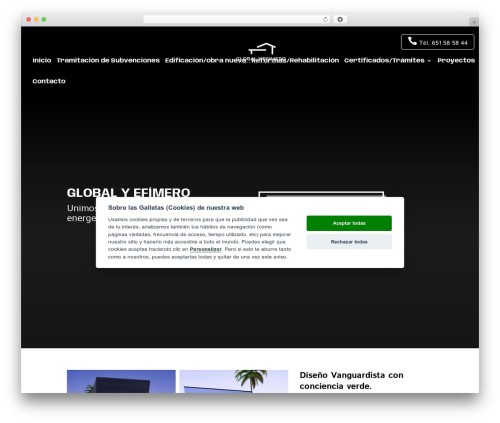Click the house logo at top center
The width and height of the screenshot is (500, 423).
coord(262,49)
